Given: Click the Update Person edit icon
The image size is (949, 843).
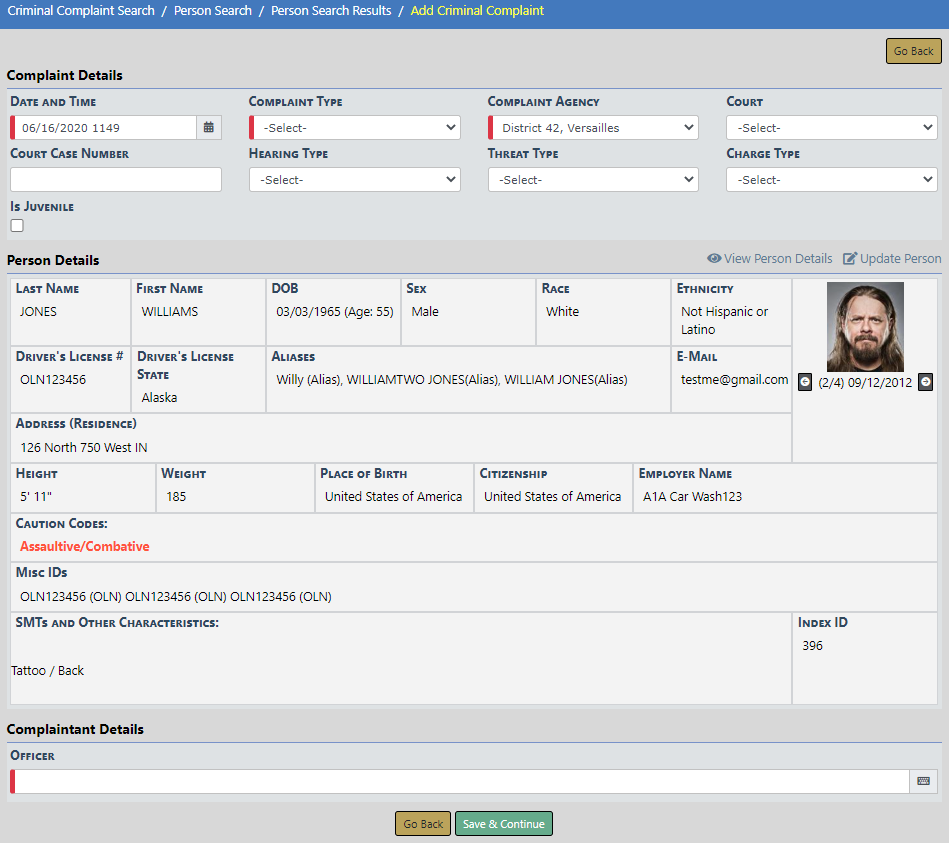Looking at the screenshot, I should coord(850,259).
